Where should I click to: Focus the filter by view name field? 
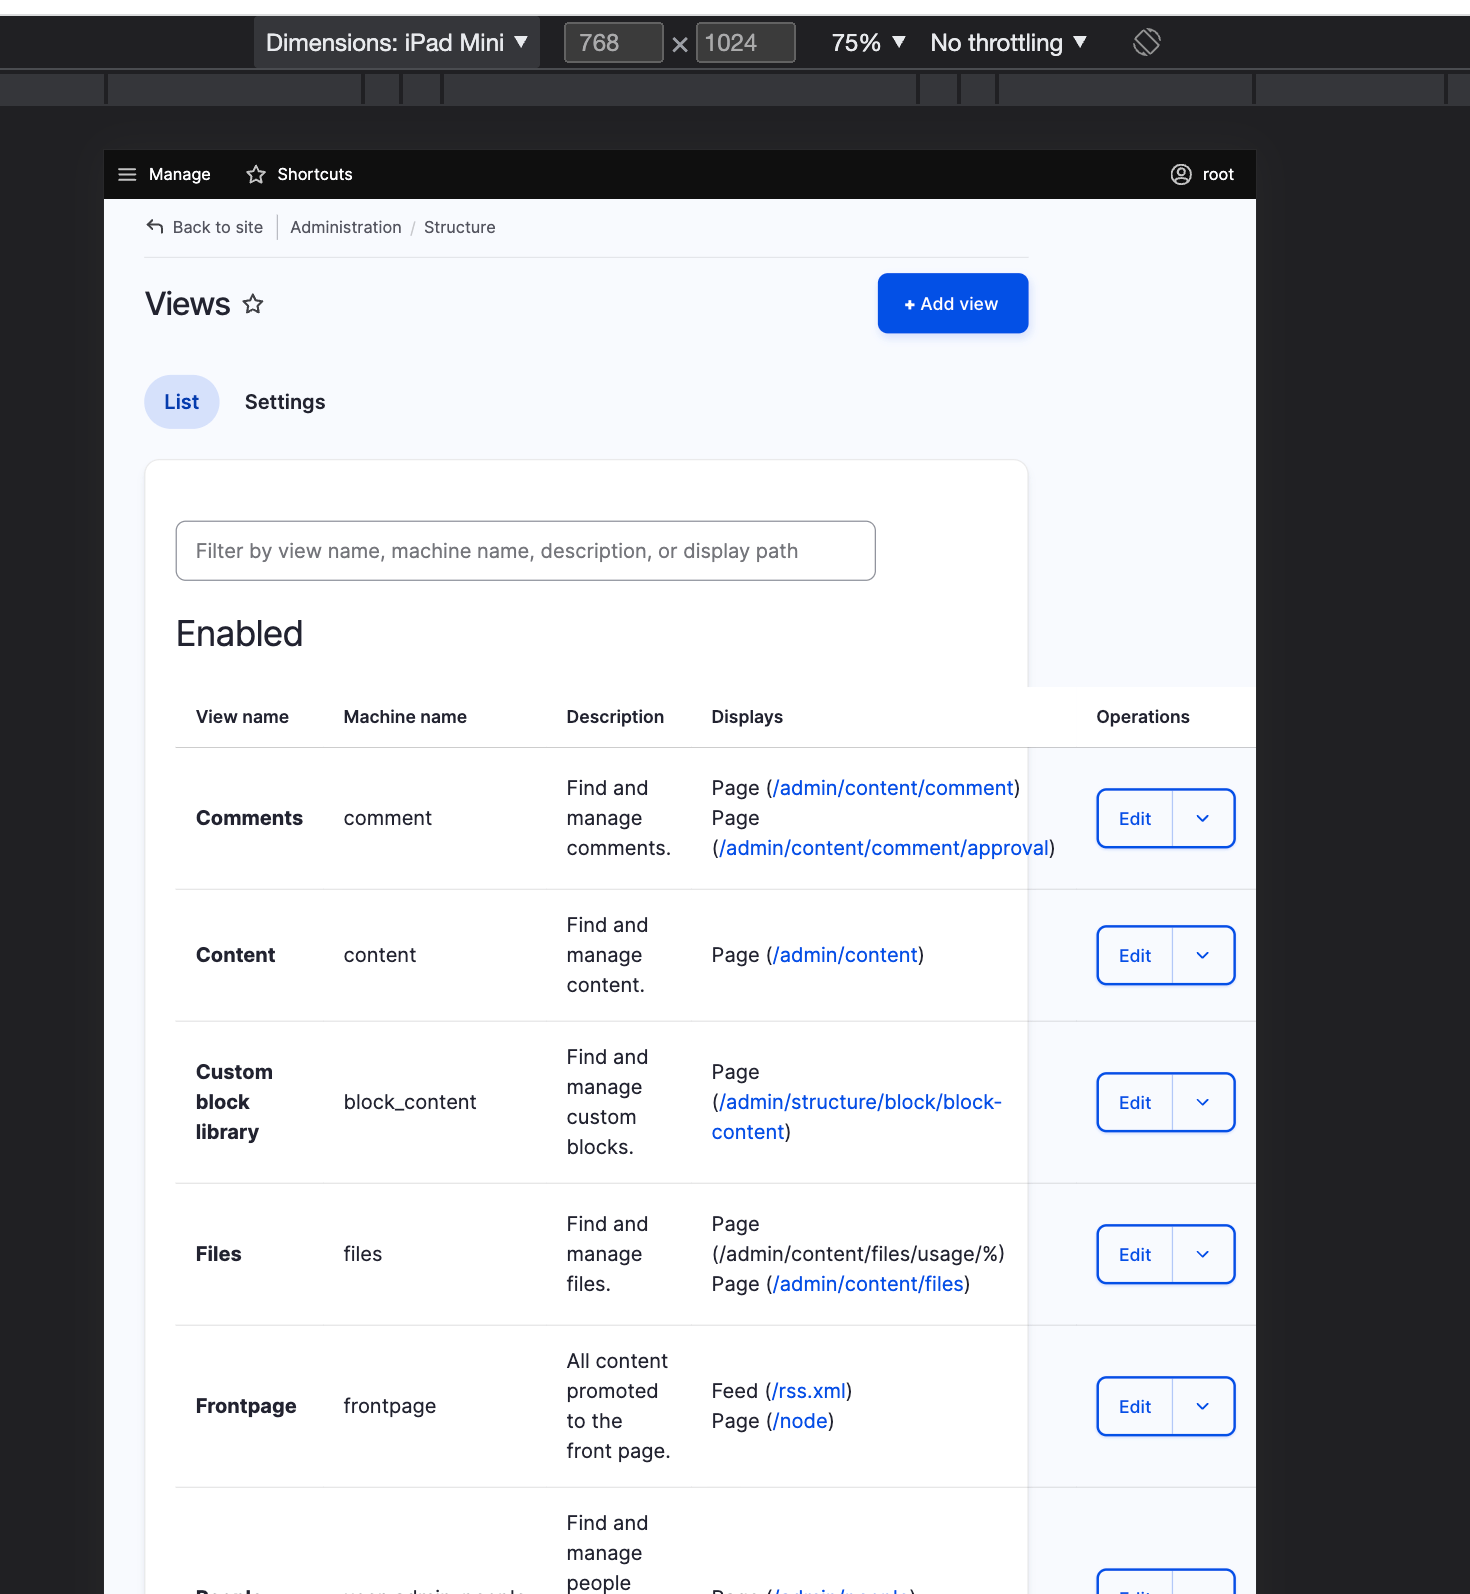click(526, 551)
